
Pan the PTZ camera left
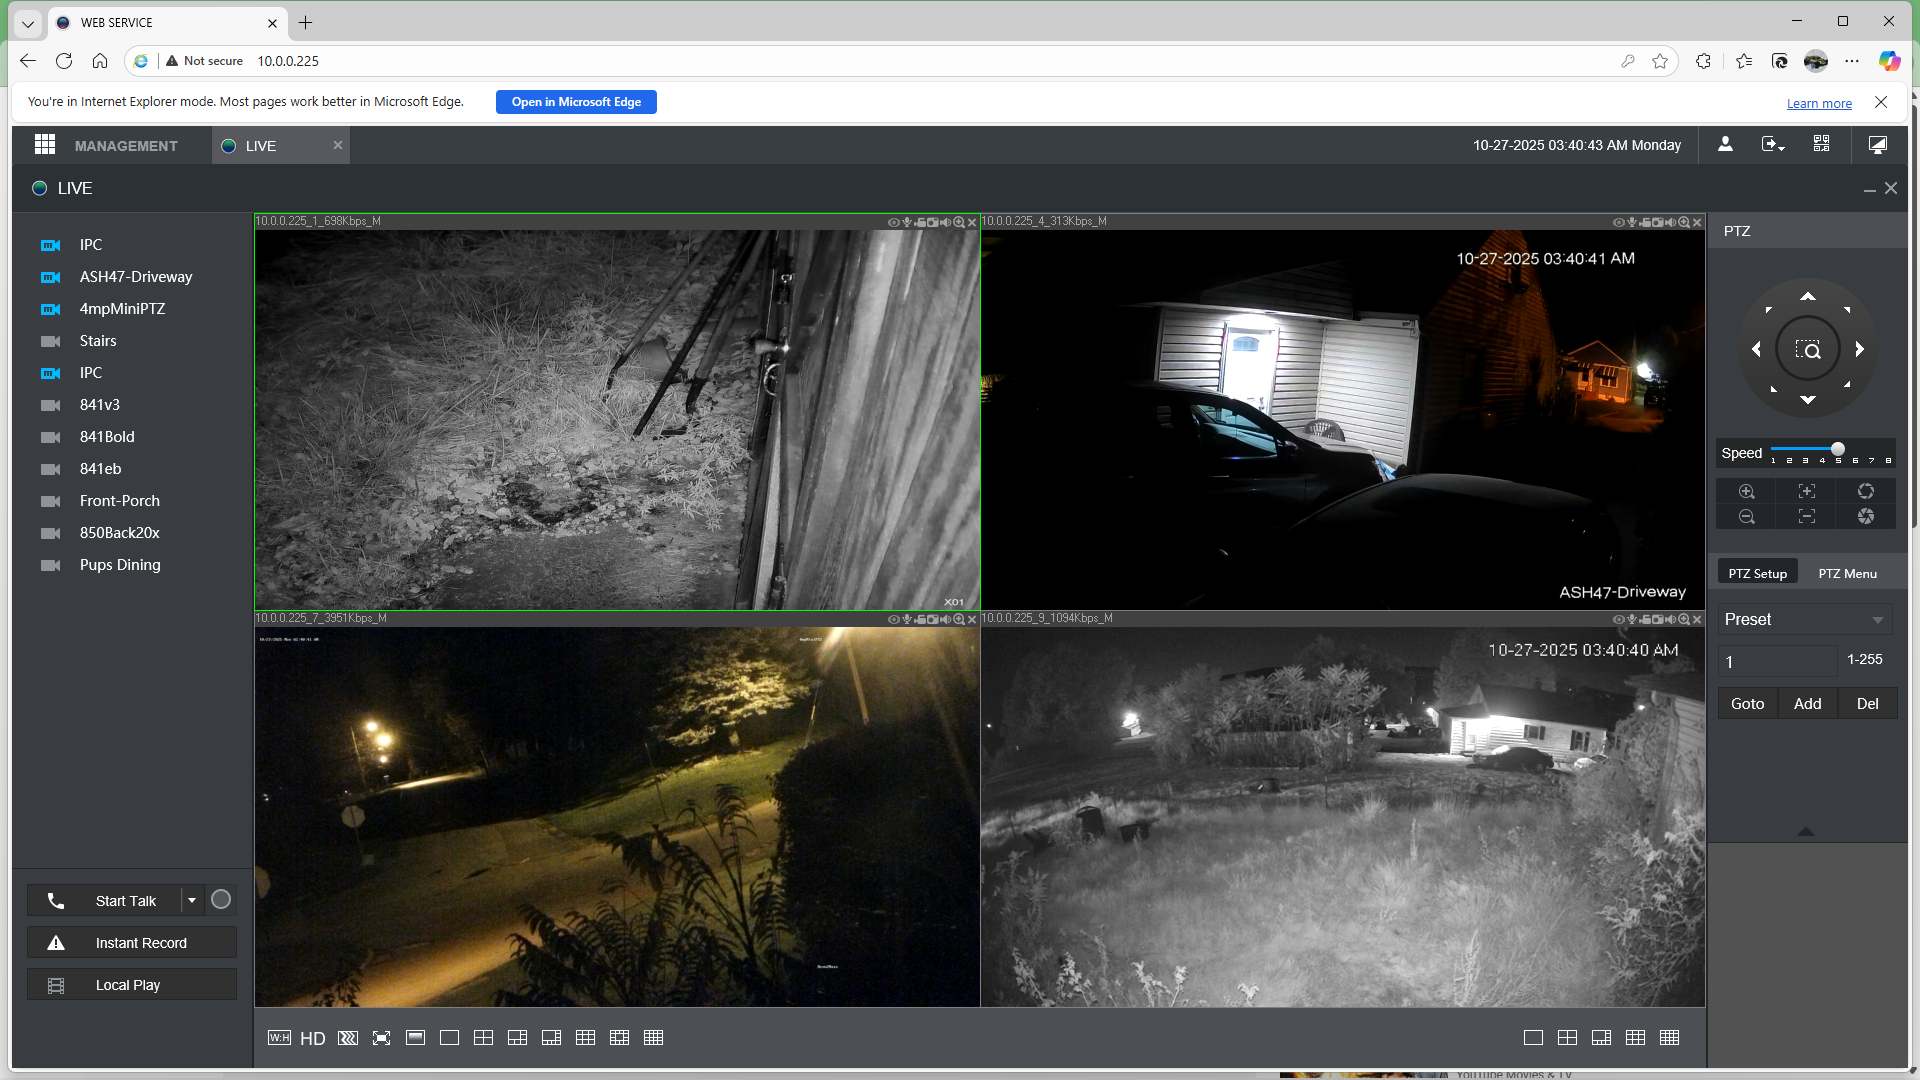[x=1756, y=349]
